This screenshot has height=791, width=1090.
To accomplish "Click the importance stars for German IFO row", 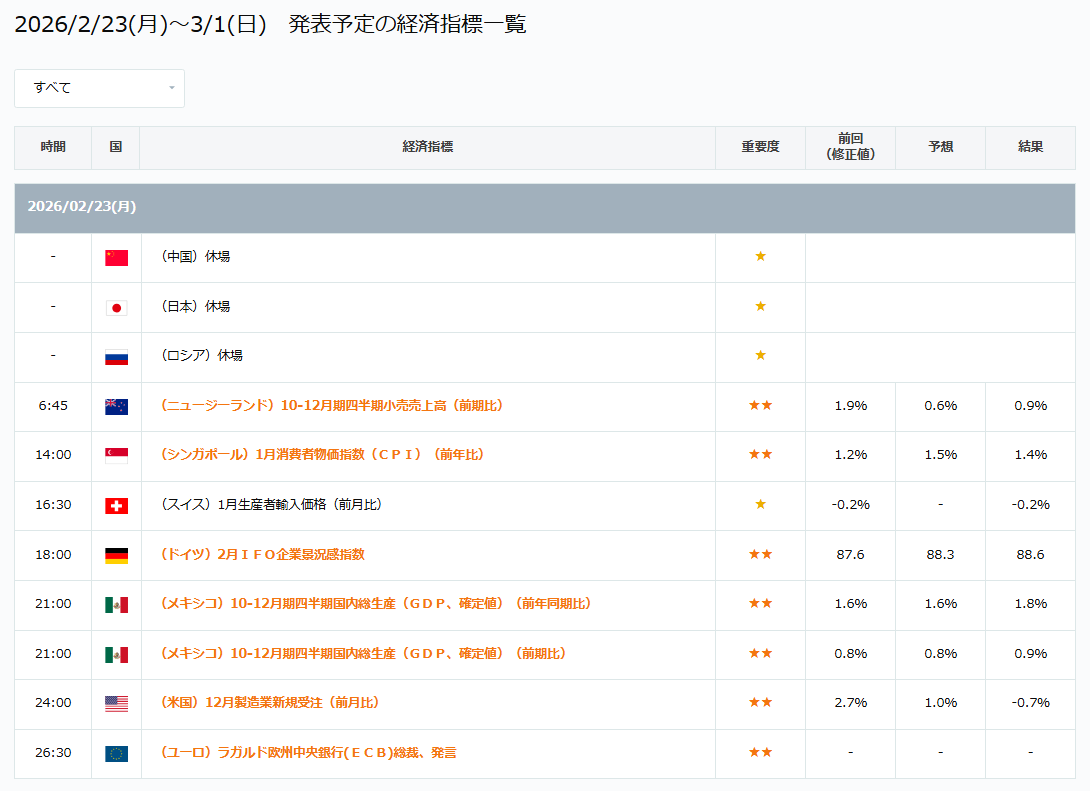I will tap(760, 555).
